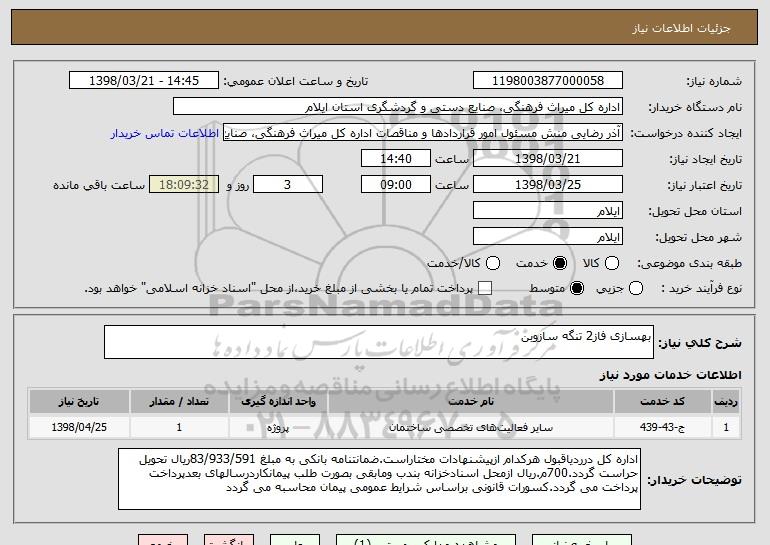Click the تعداد / مقدار column header
This screenshot has height=545, width=770.
(179, 402)
